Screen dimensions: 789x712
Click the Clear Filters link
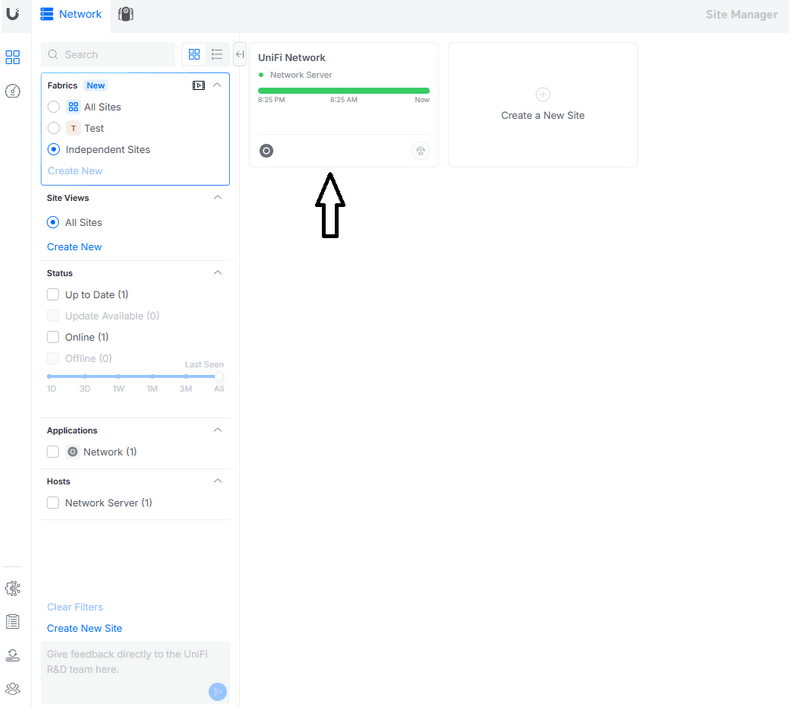pos(75,607)
